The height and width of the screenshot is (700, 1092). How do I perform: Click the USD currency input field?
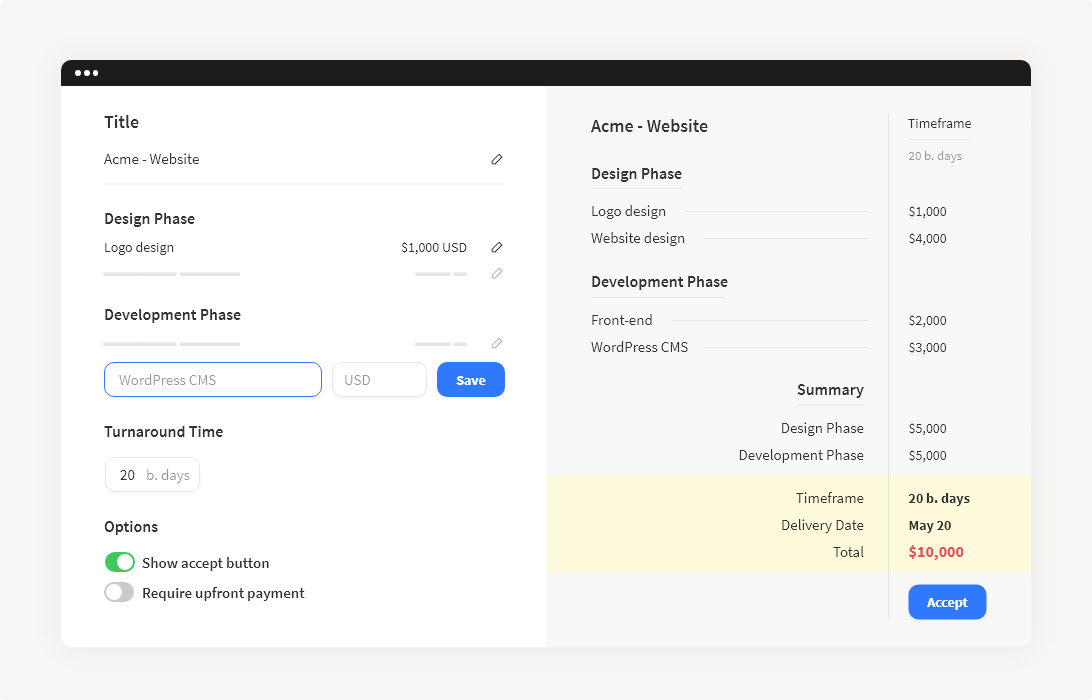pos(379,379)
